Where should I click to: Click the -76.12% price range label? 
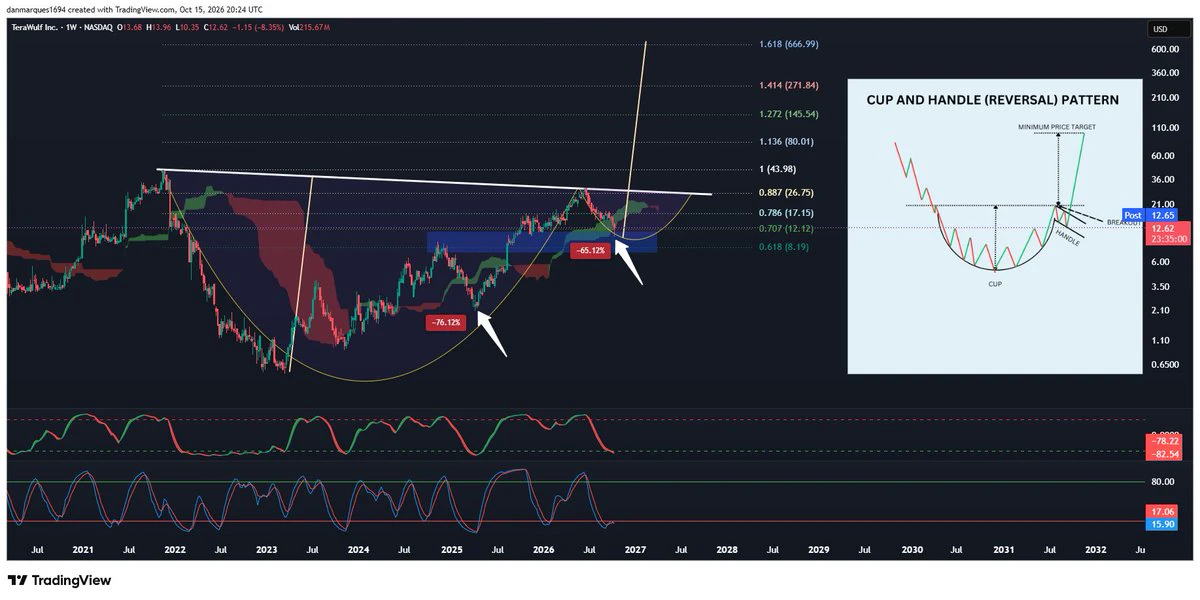pyautogui.click(x=444, y=322)
